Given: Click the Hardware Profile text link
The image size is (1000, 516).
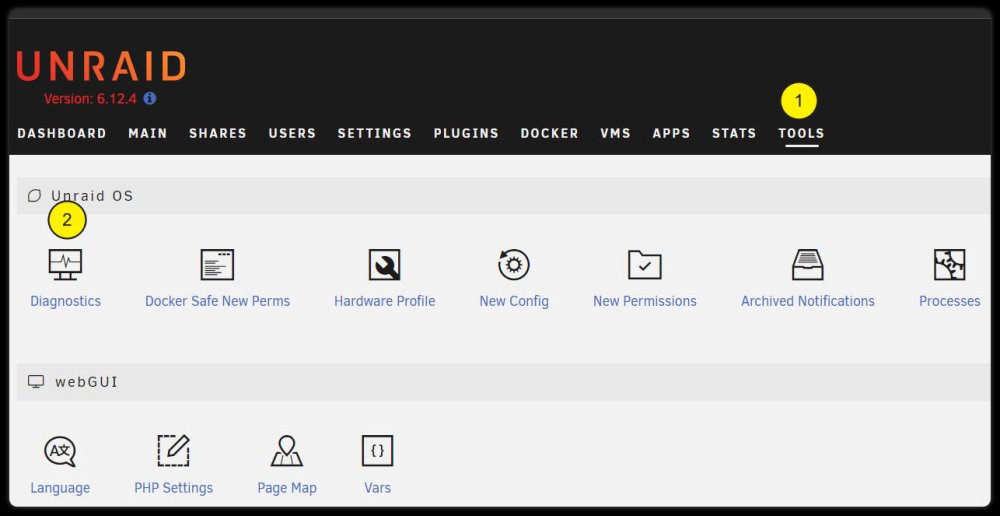Looking at the screenshot, I should coord(385,301).
